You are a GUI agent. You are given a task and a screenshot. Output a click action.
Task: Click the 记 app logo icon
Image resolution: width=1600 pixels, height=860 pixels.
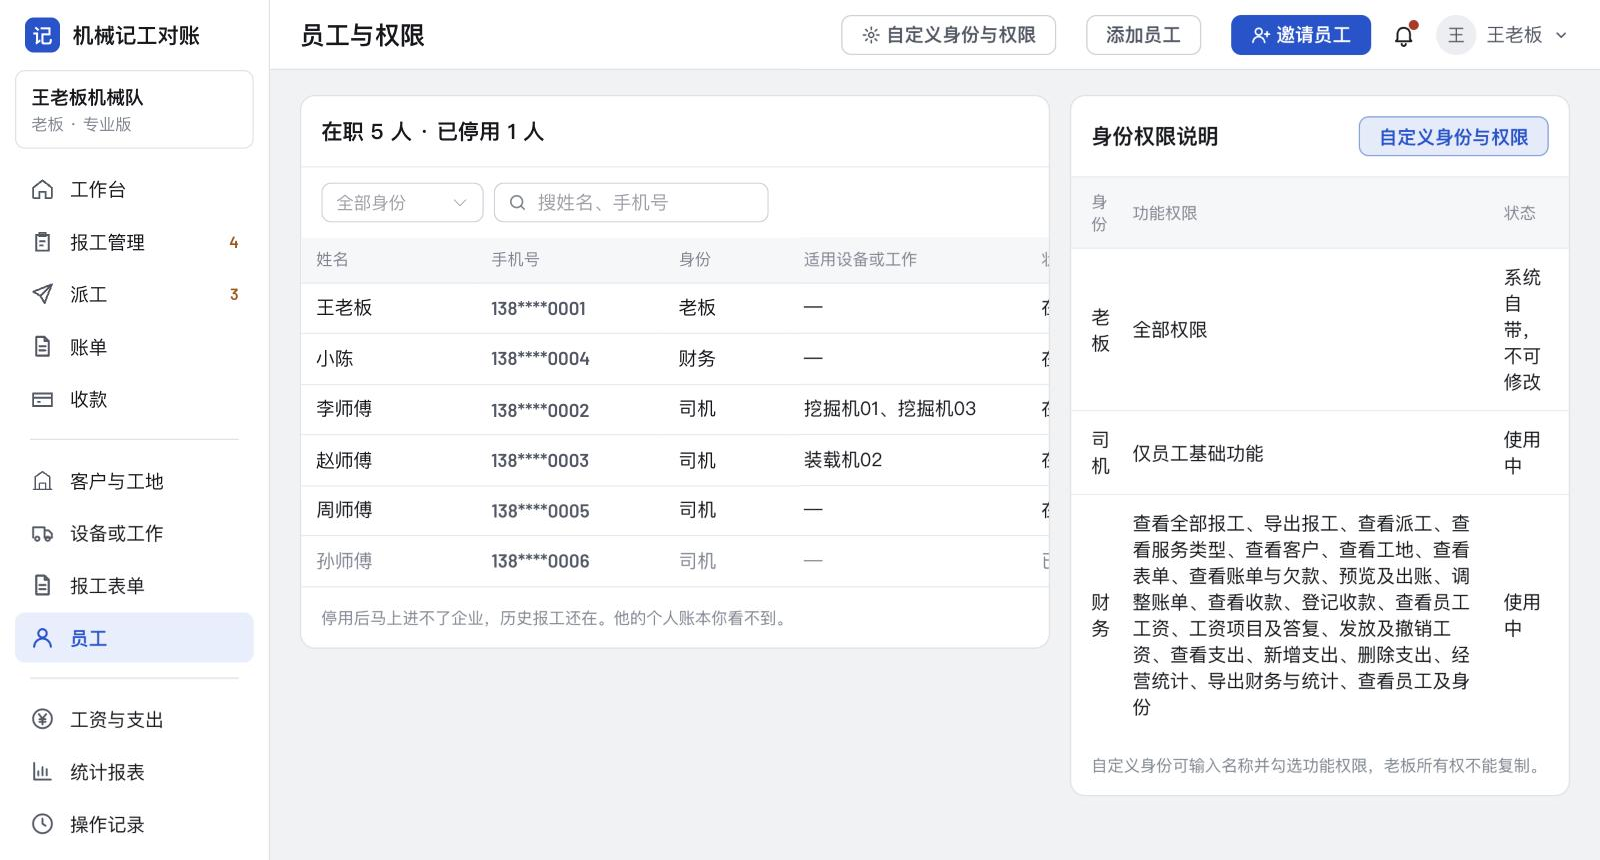tap(42, 35)
